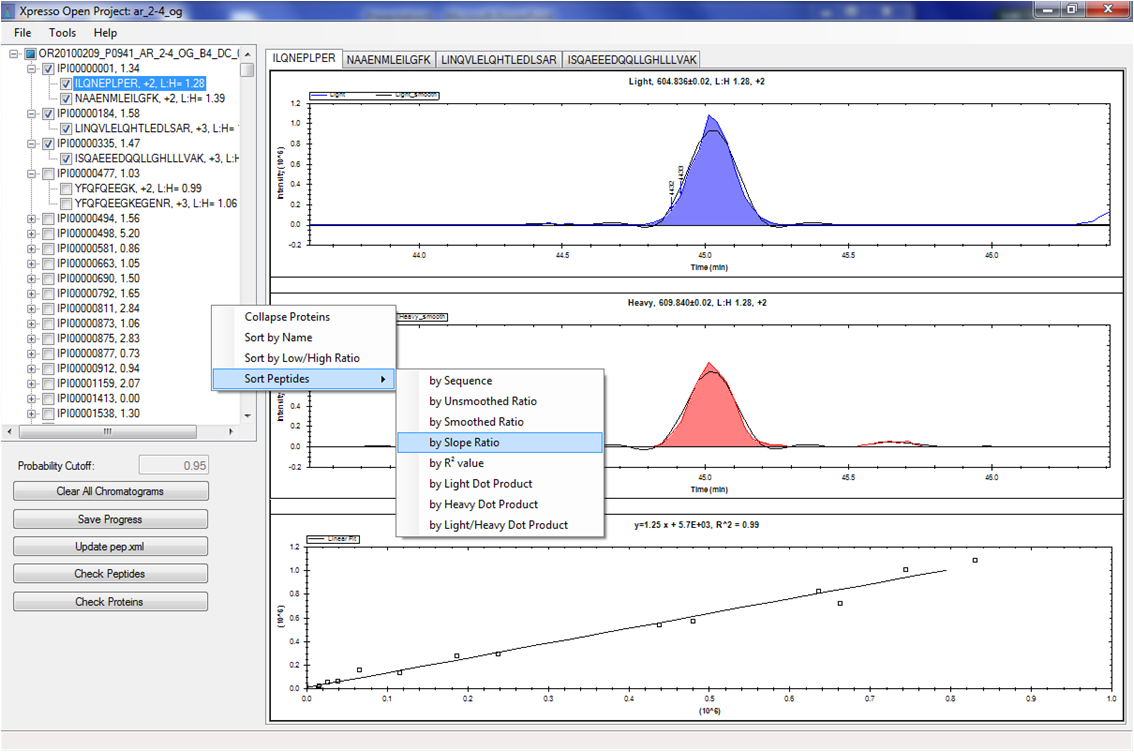Click the Sort Peptides submenu arrow
The image size is (1134, 752).
tap(382, 379)
